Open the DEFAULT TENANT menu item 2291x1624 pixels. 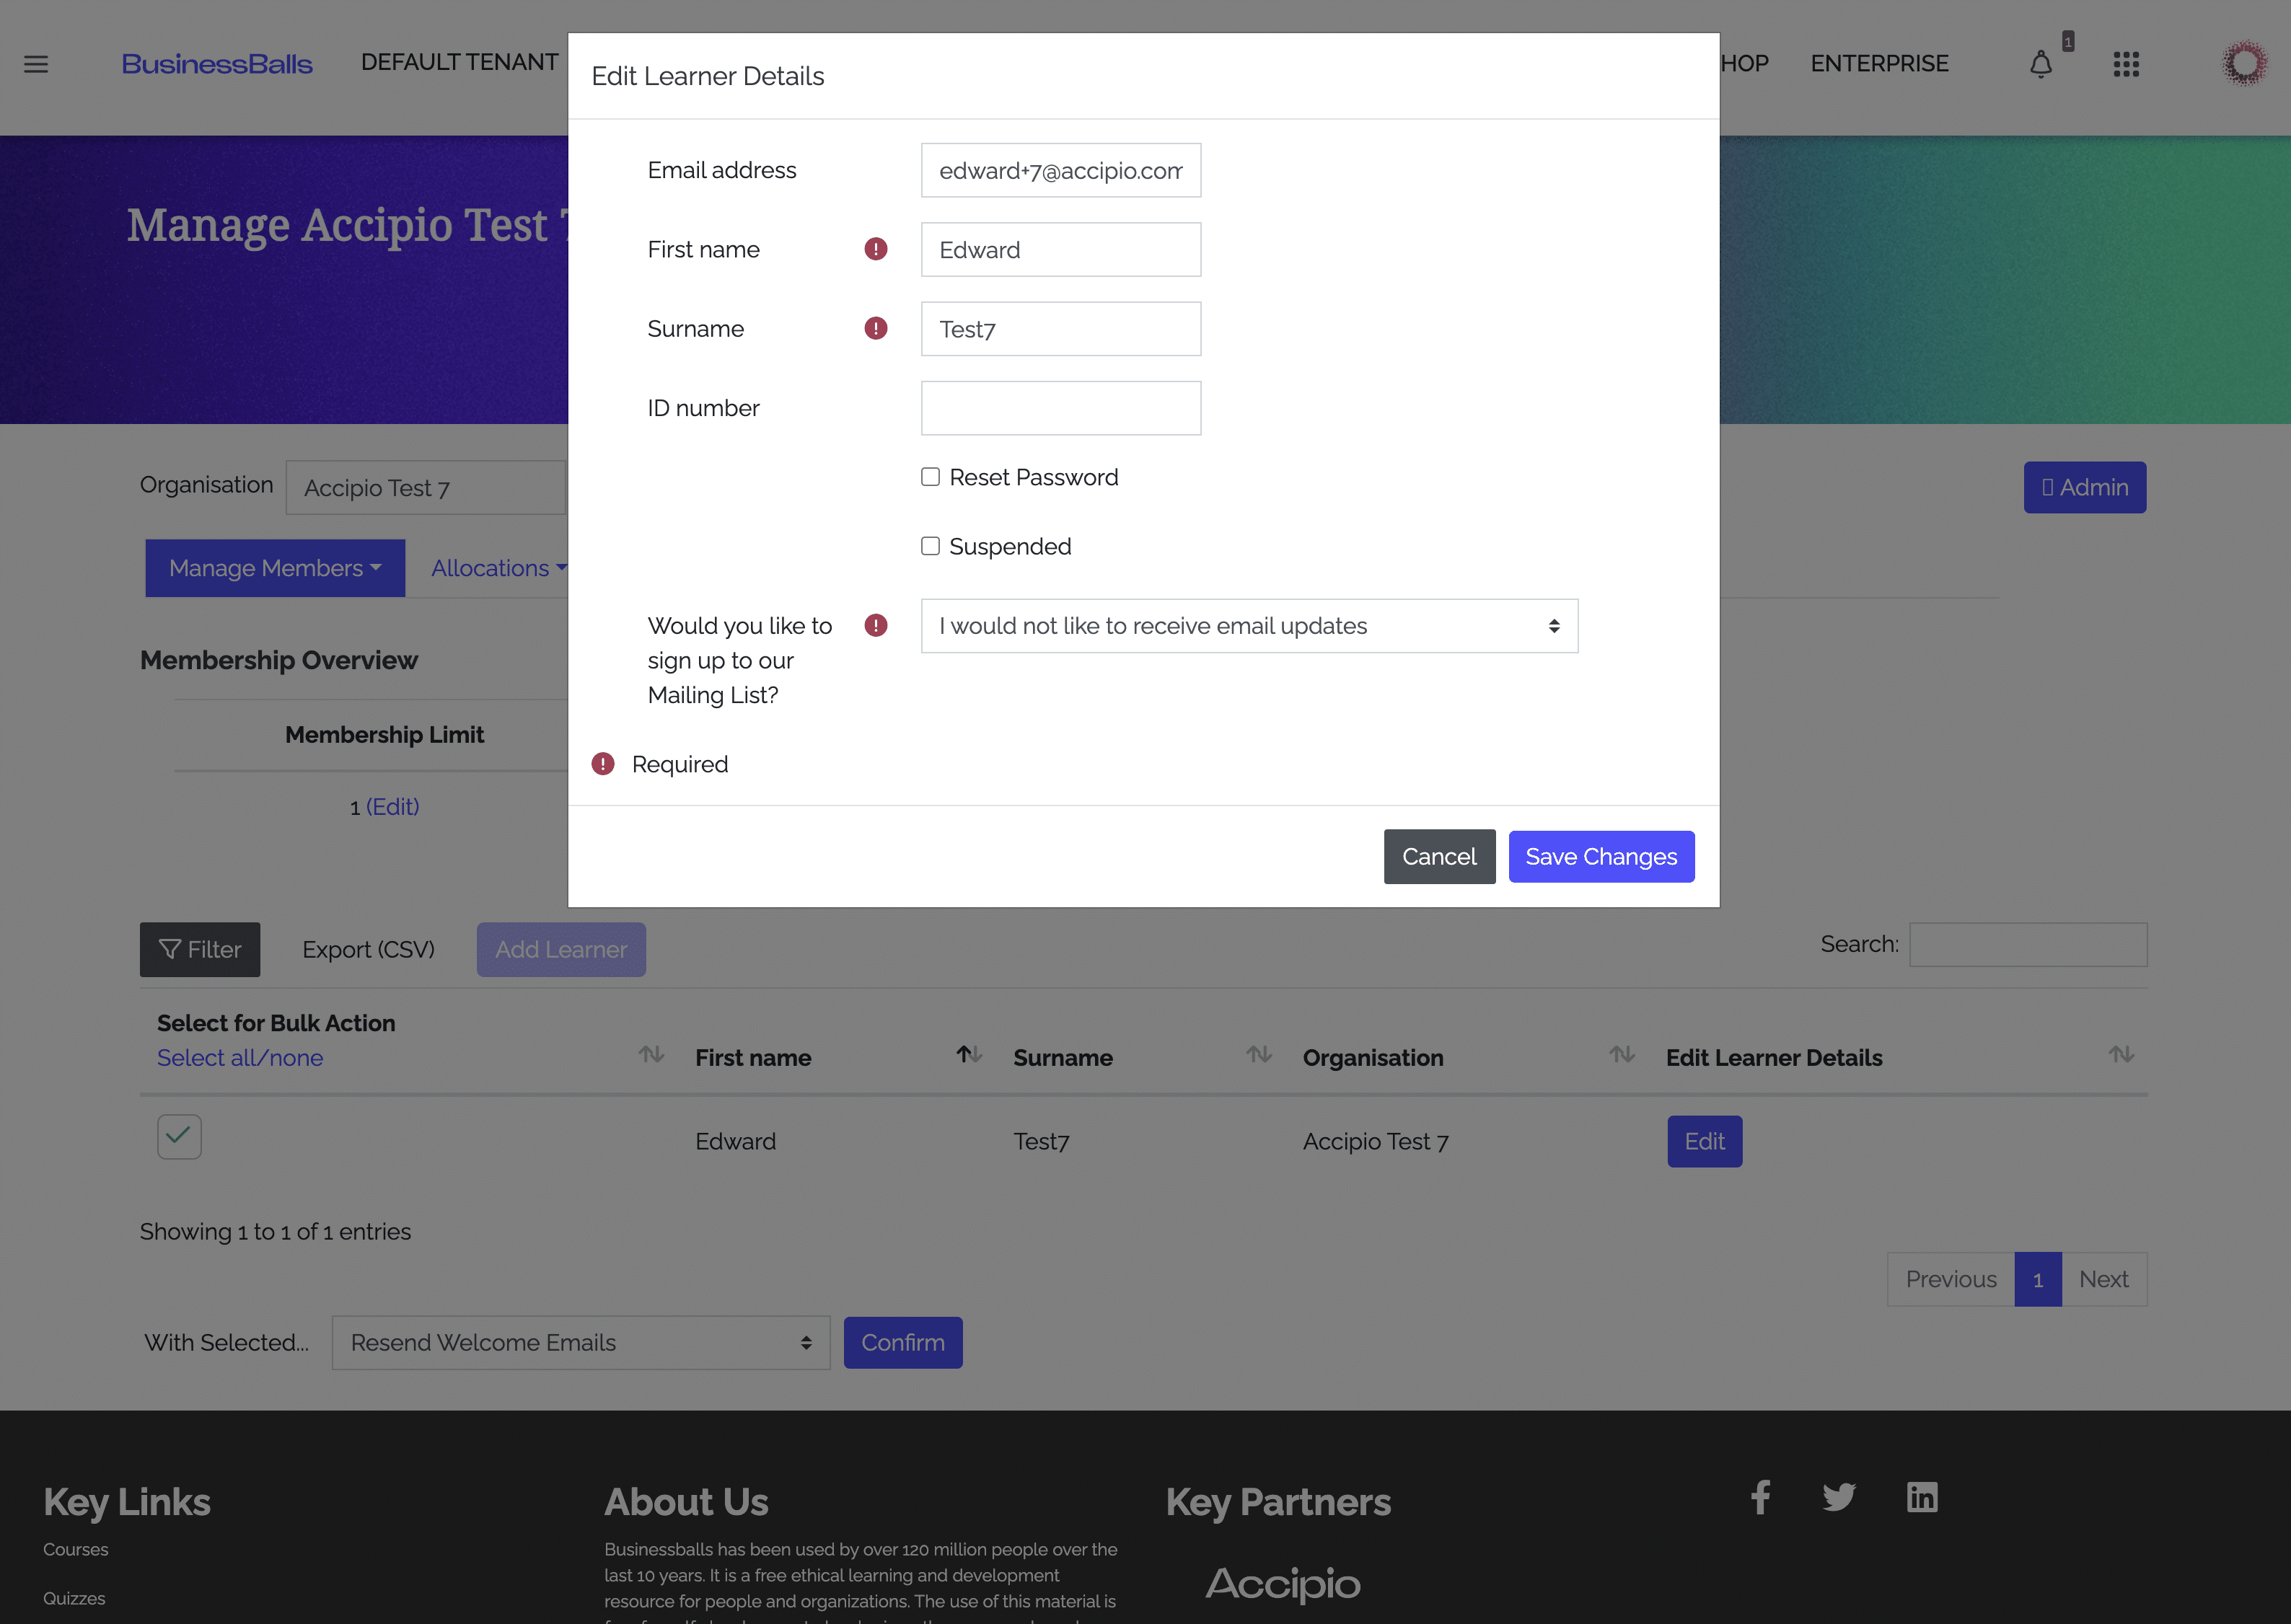pos(459,62)
